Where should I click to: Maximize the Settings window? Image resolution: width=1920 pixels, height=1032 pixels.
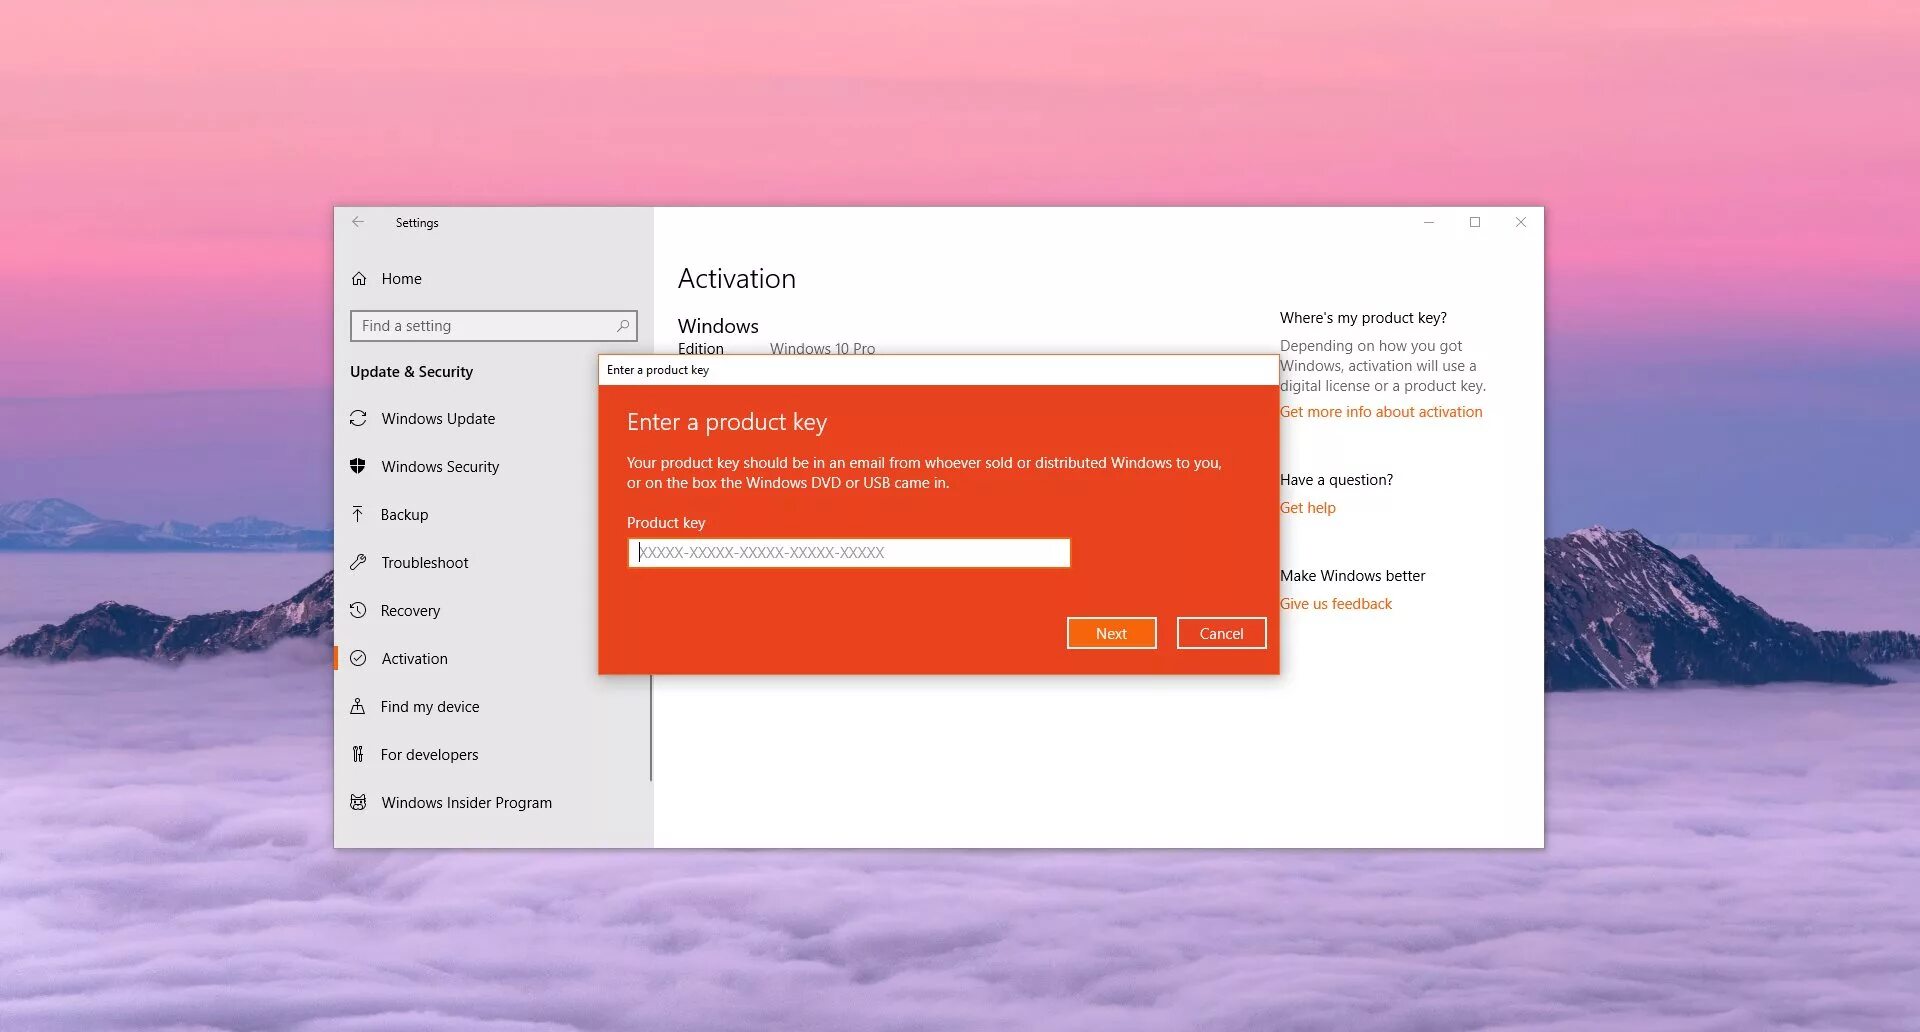1475,222
